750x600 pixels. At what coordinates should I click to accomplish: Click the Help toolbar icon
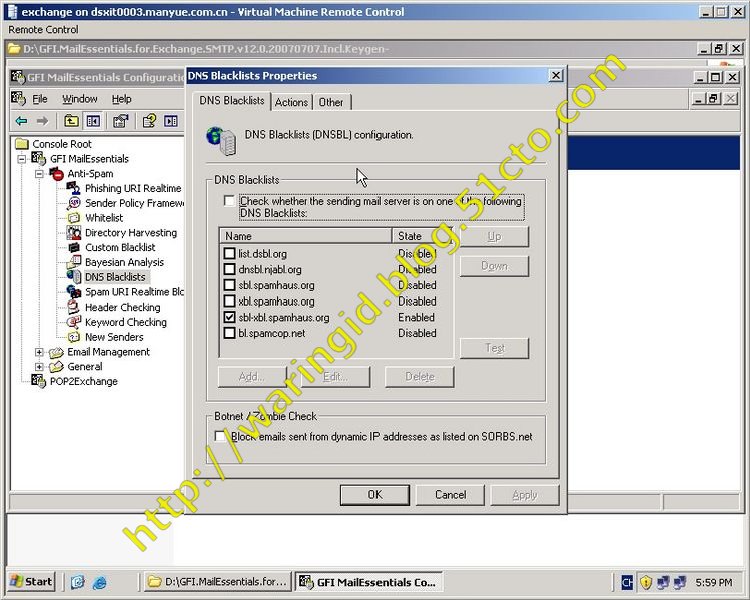click(149, 121)
